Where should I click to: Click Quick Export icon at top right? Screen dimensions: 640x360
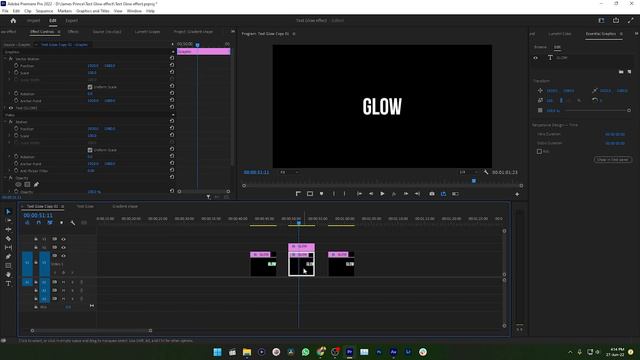[x=616, y=20]
